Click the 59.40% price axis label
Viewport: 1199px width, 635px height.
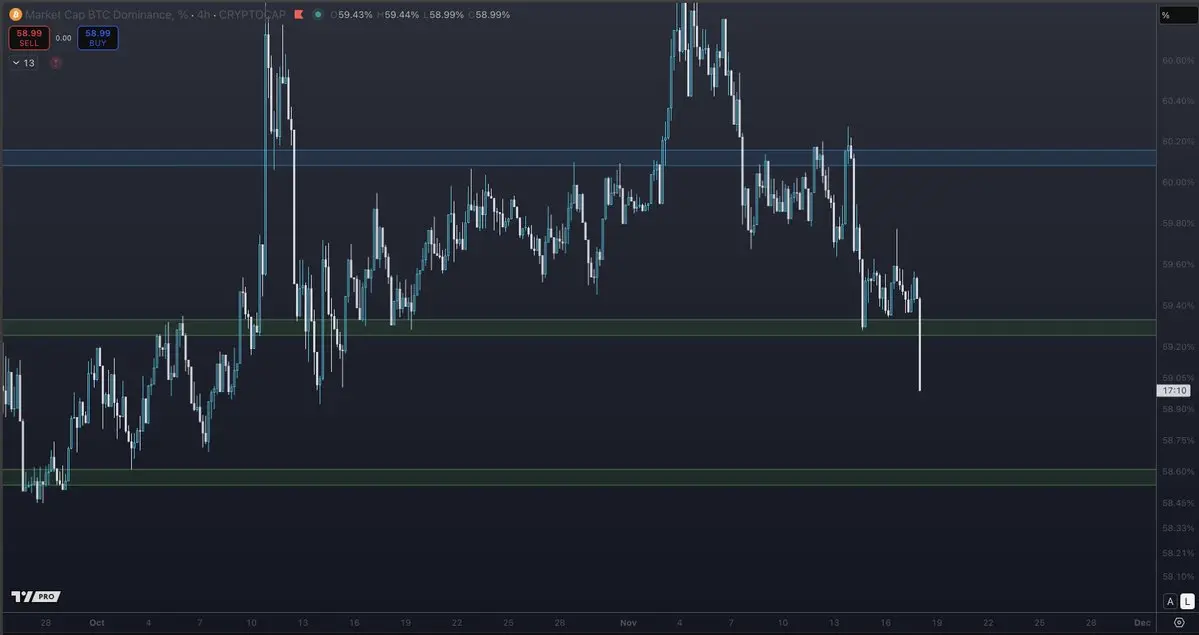1178,305
